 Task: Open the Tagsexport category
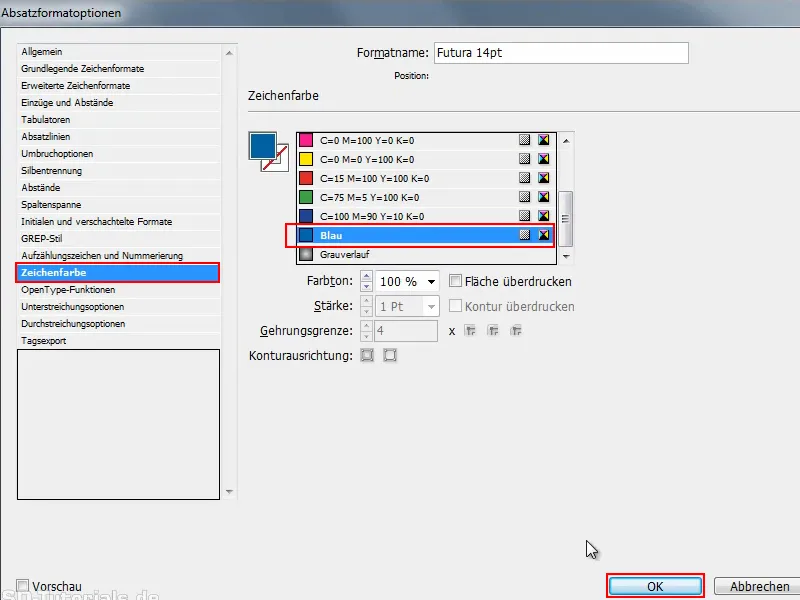(x=118, y=341)
